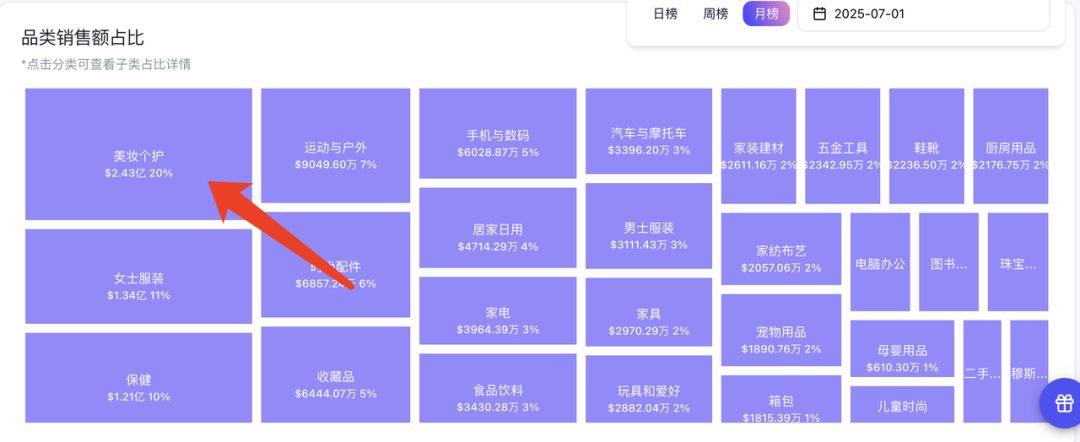
Task: Select the 玩具和爱好 category block
Action: 649,389
